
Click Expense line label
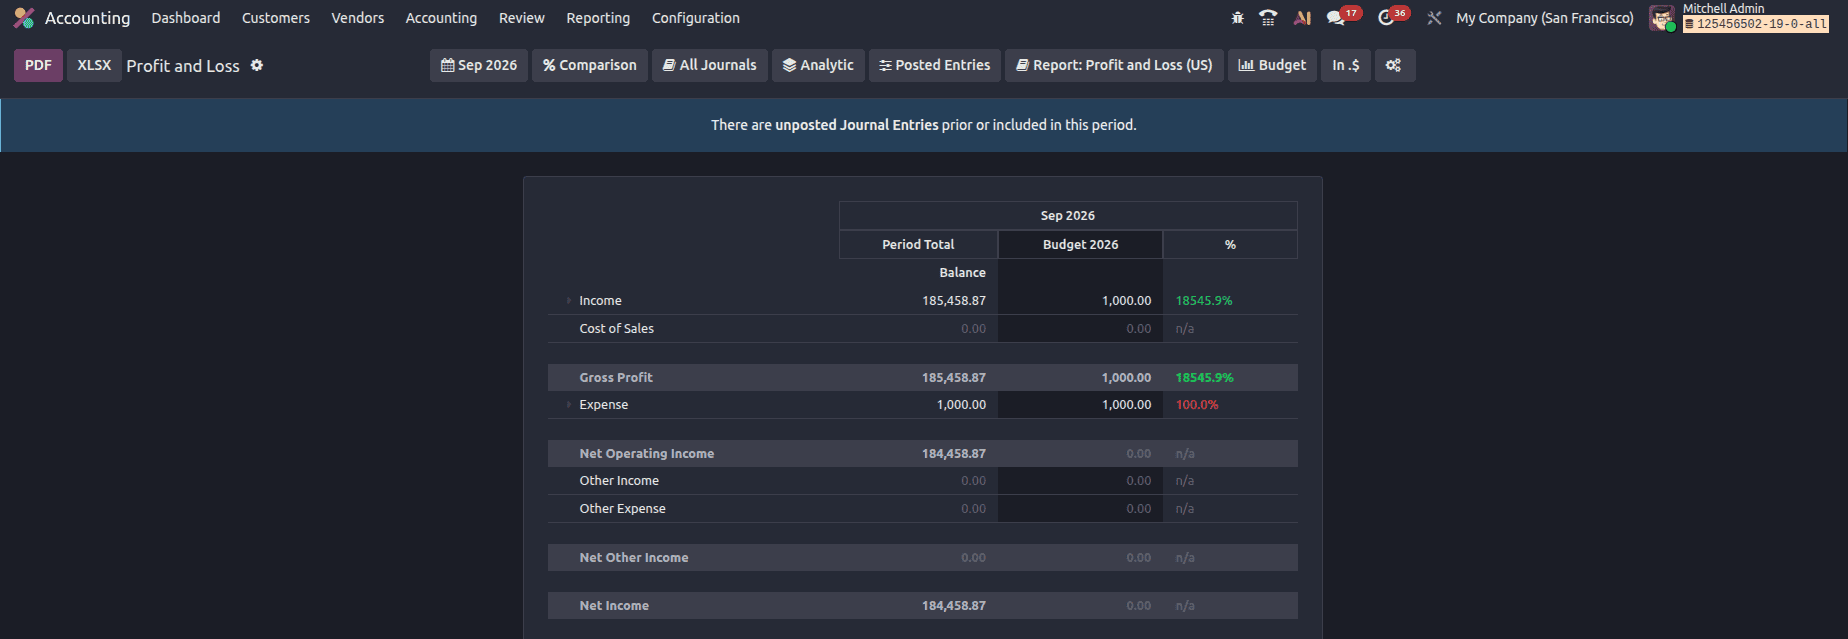[x=604, y=405]
